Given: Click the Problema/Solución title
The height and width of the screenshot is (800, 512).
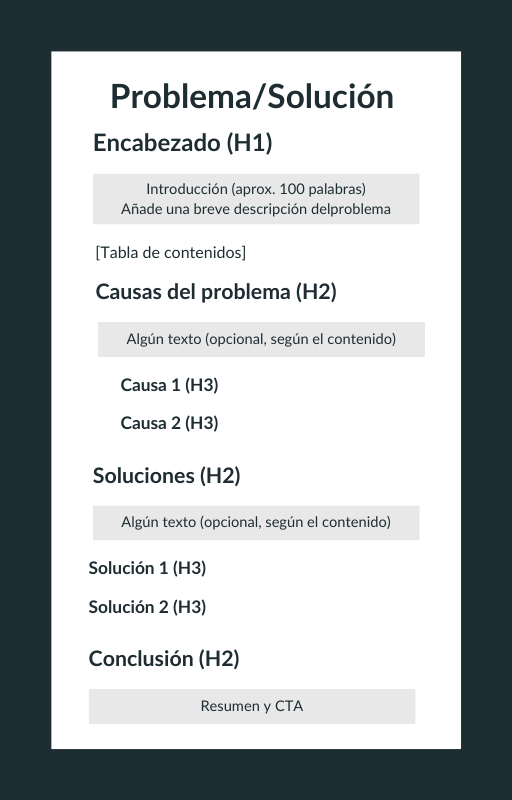Looking at the screenshot, I should click(x=252, y=96).
